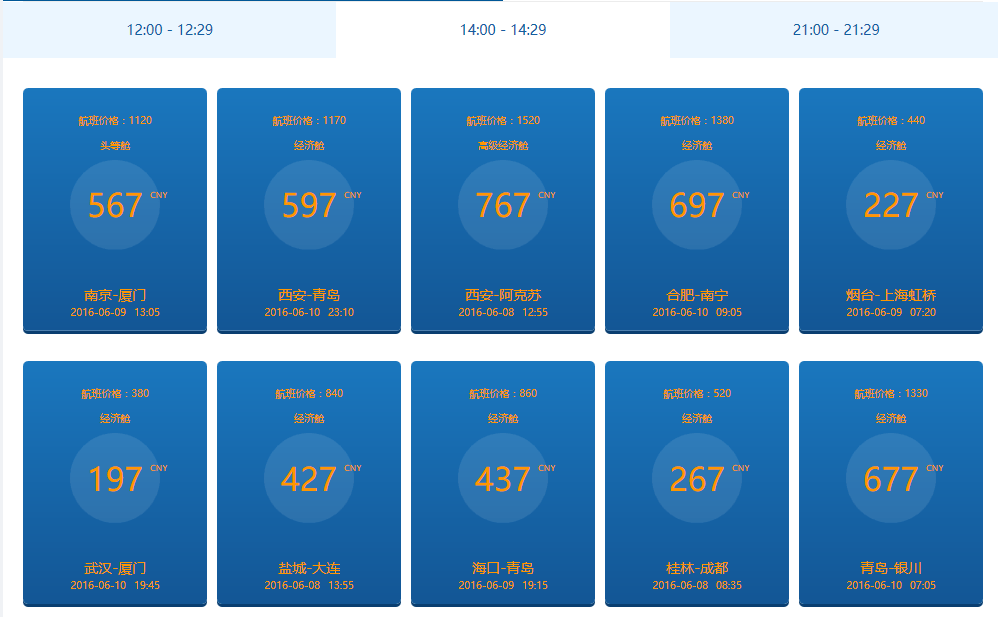The width and height of the screenshot is (998, 617).
Task: Click the 桂林-成都 route name
Action: pos(697,568)
